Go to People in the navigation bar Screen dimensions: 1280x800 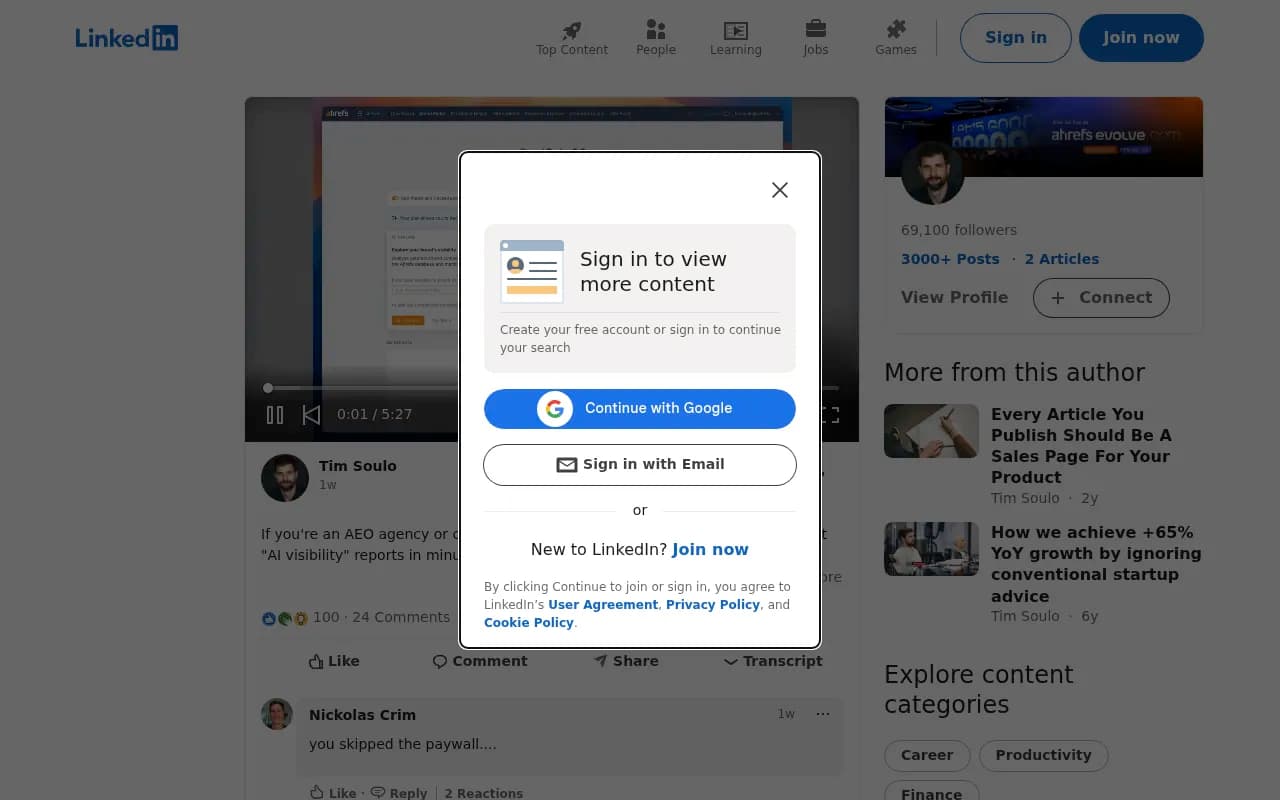656,38
